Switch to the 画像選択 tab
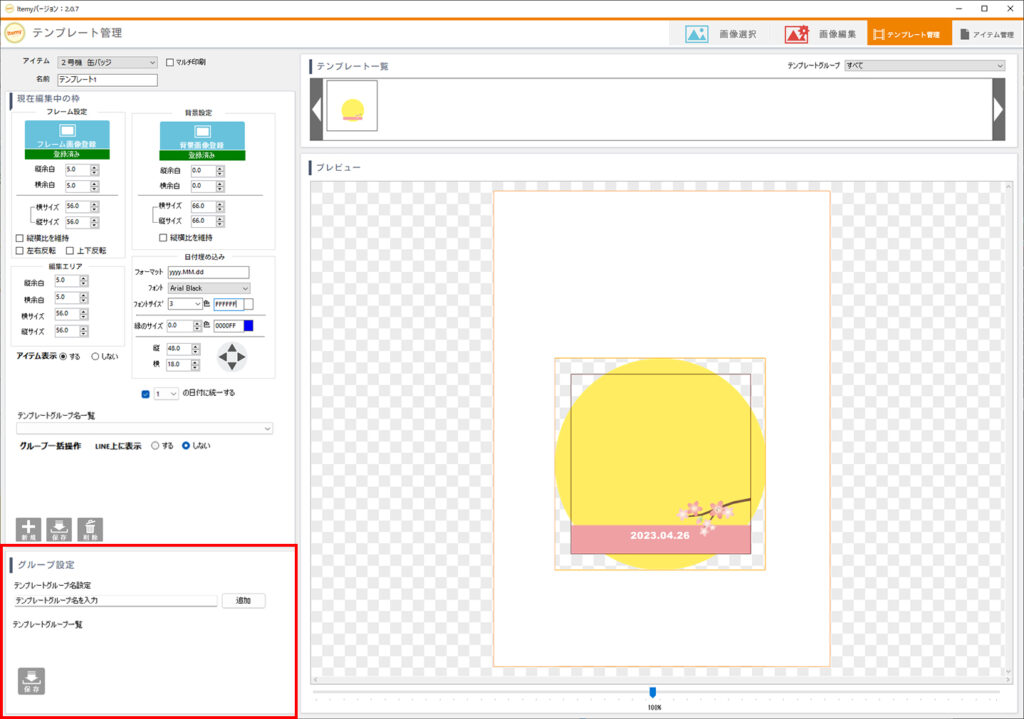The width and height of the screenshot is (1024, 719). [721, 34]
